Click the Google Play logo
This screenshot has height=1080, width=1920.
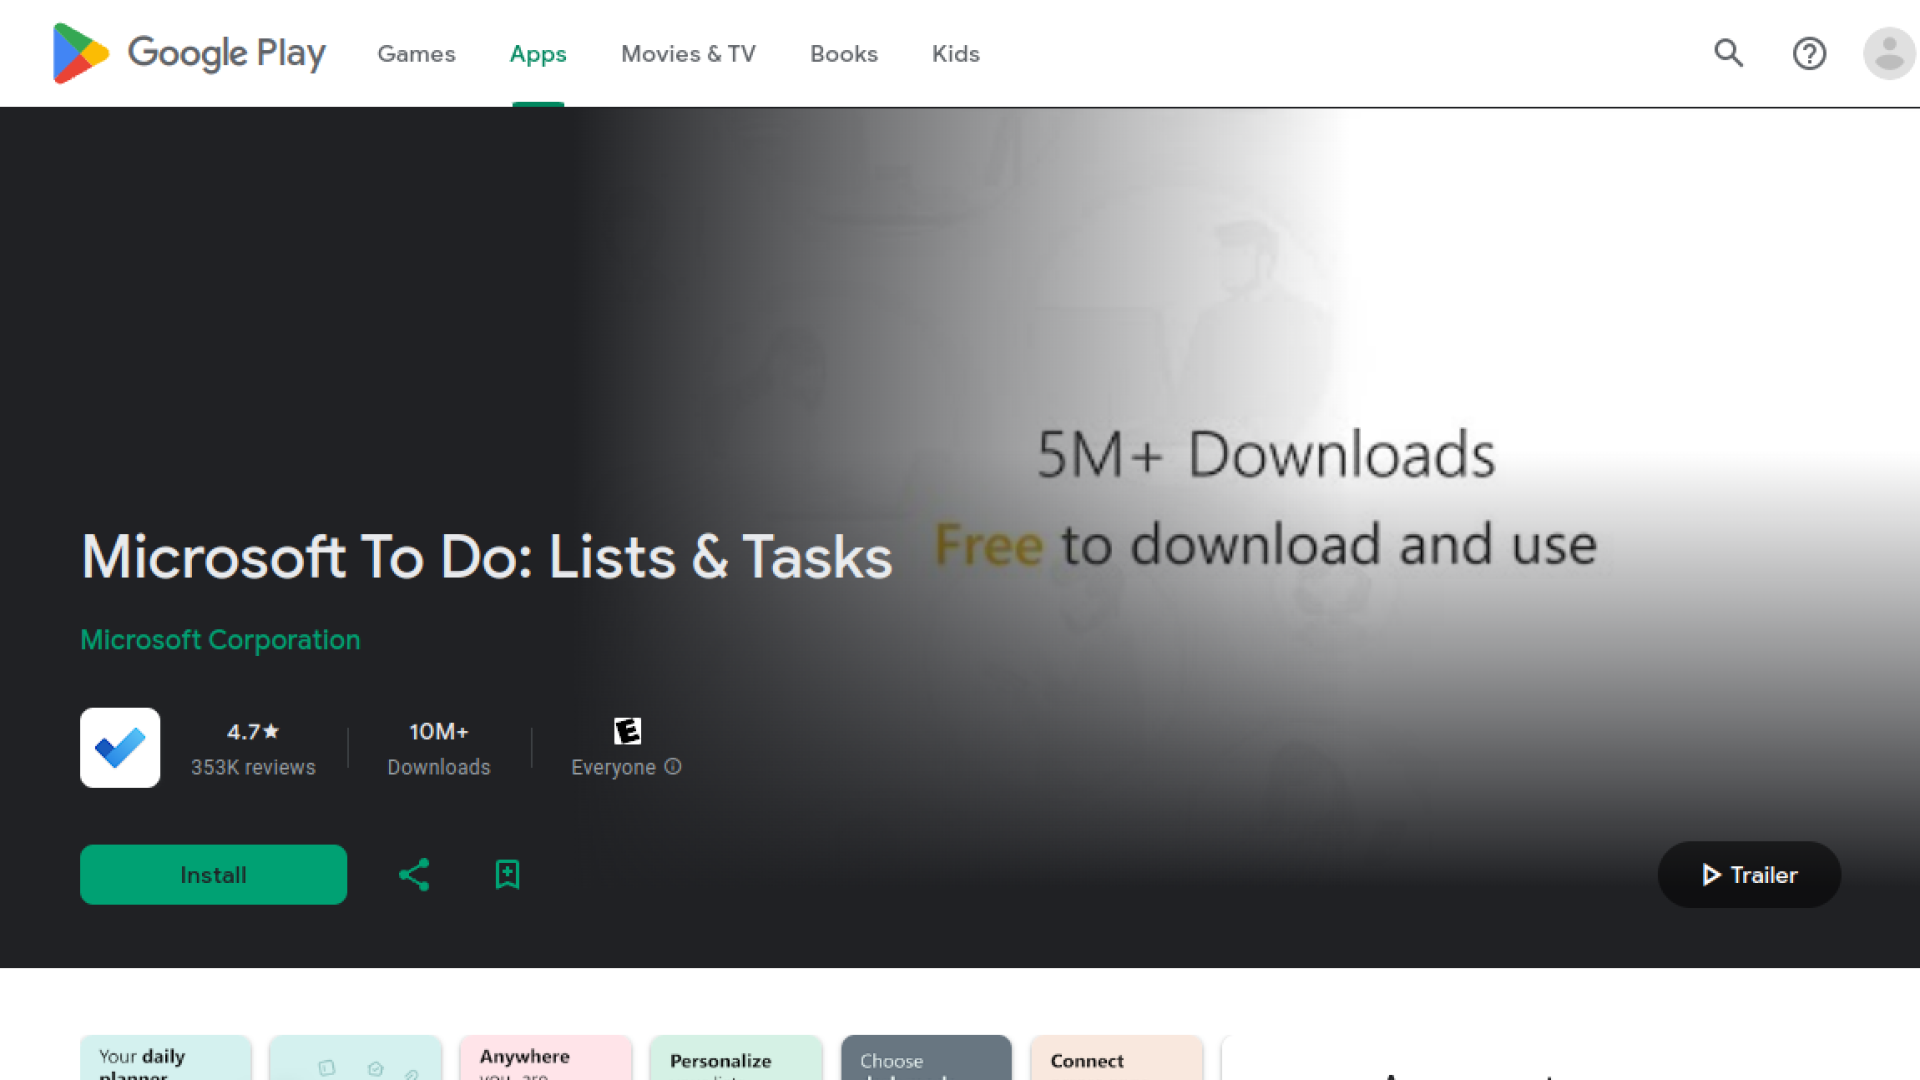click(188, 53)
